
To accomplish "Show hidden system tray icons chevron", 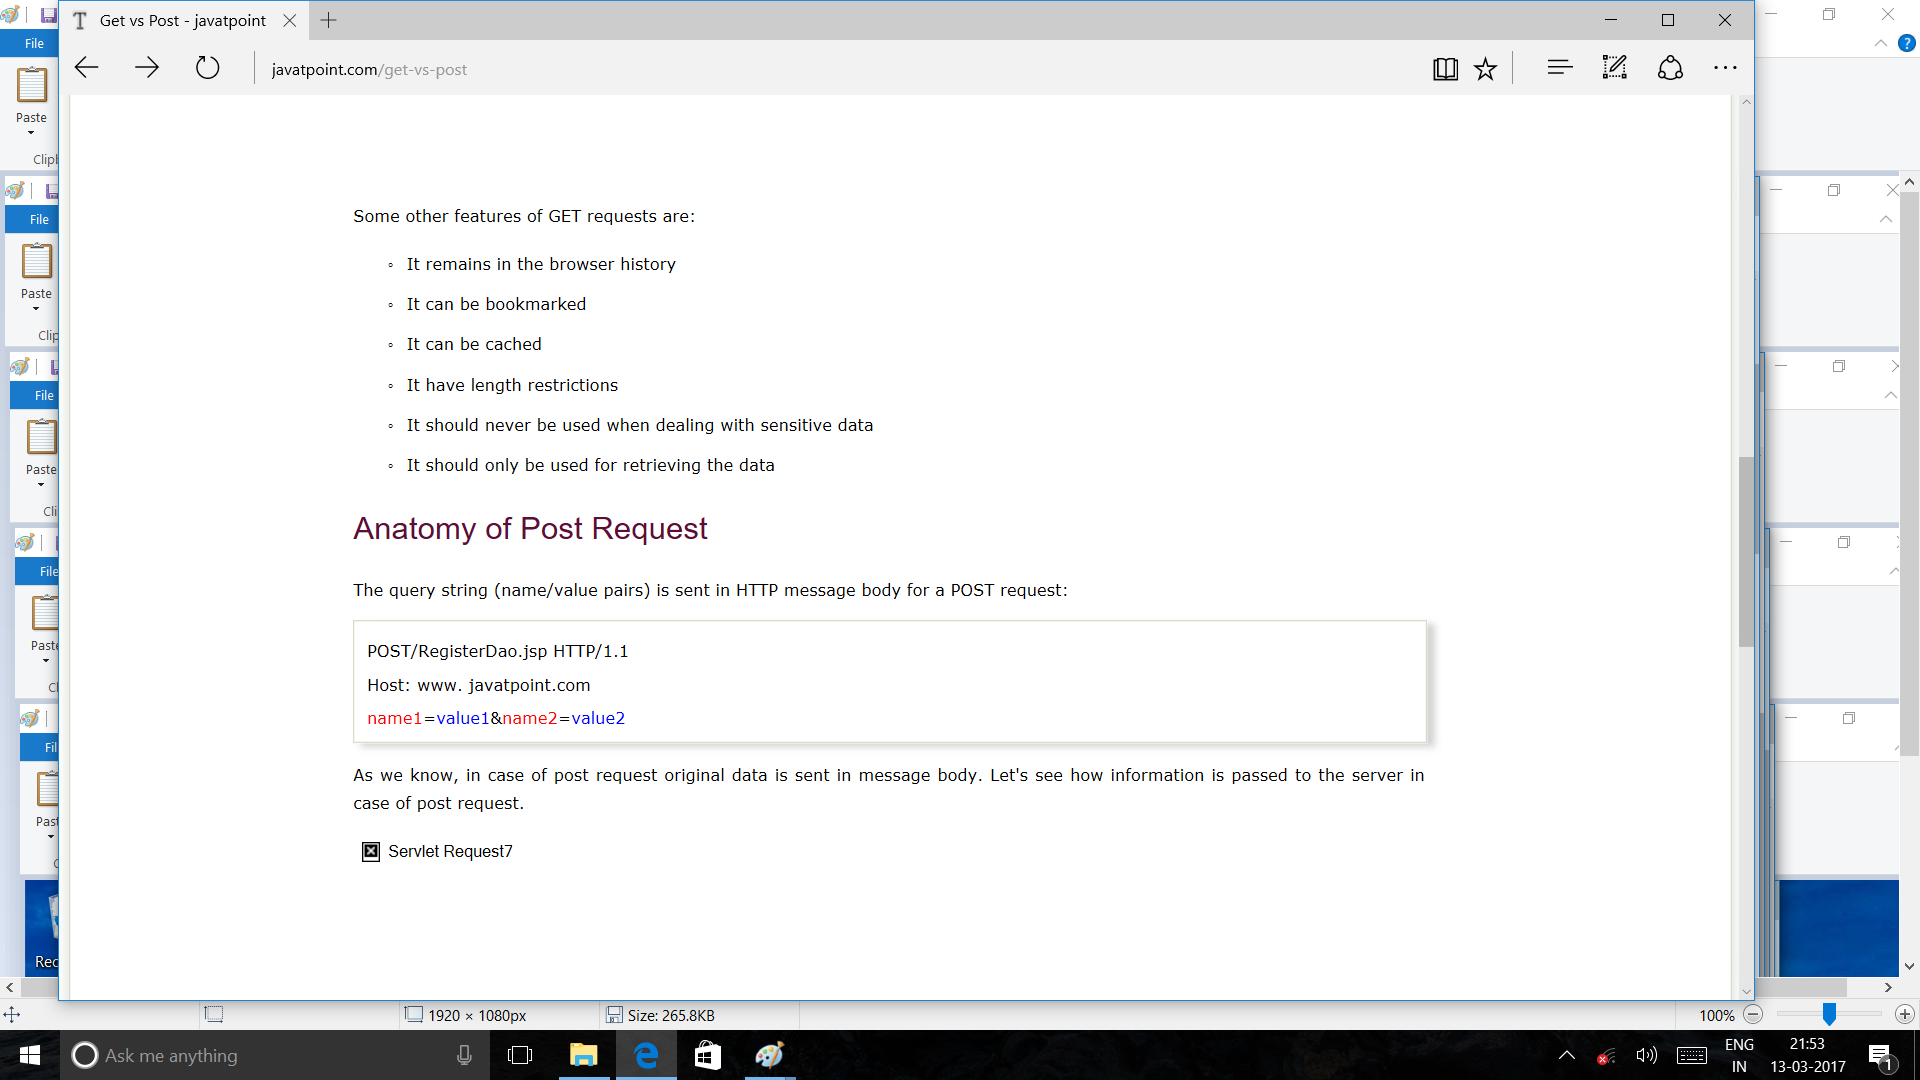I will coord(1567,1055).
